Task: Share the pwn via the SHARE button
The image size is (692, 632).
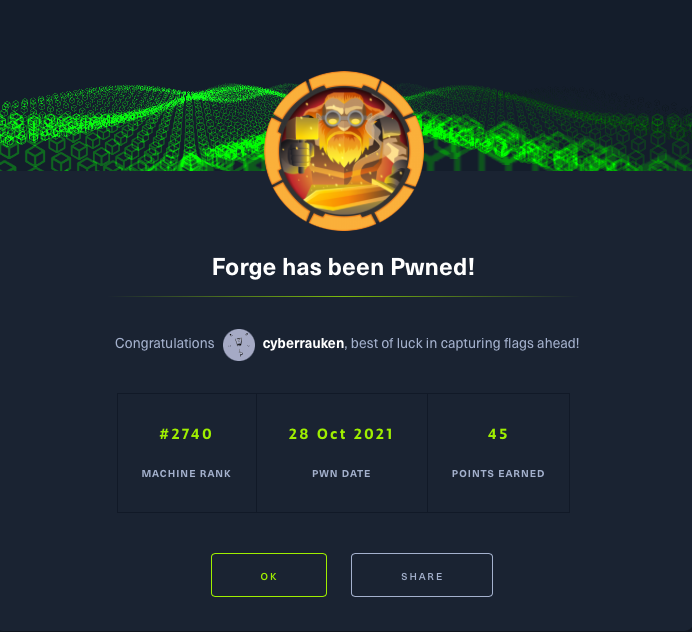Action: pos(422,575)
